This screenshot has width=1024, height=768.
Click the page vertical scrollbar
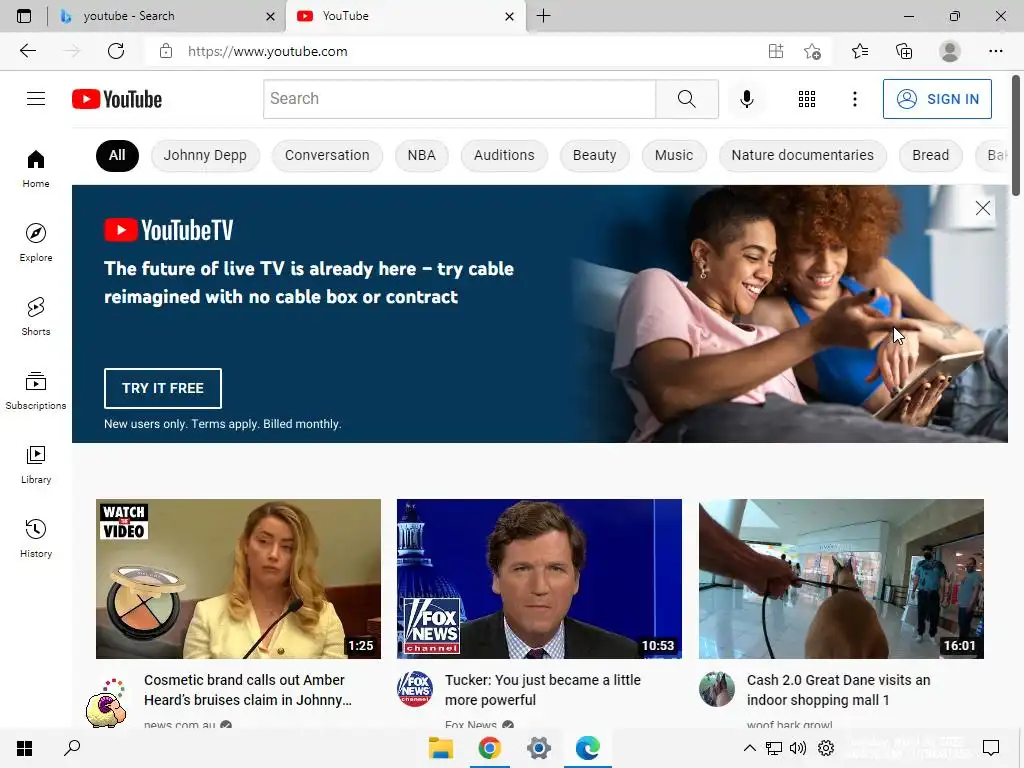1016,135
